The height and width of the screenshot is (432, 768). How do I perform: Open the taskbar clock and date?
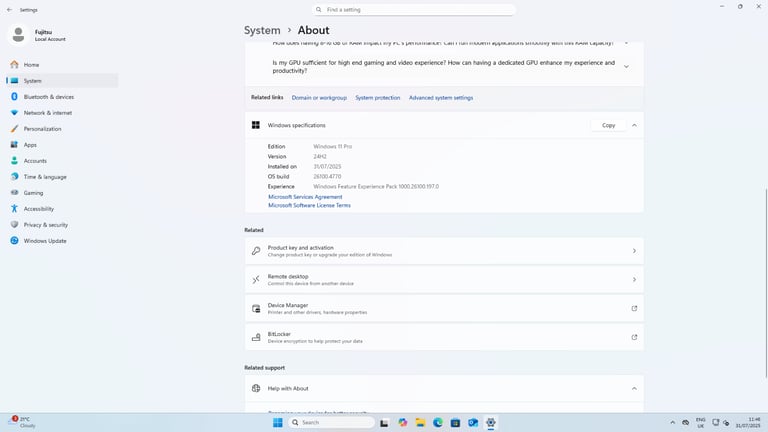pos(748,423)
